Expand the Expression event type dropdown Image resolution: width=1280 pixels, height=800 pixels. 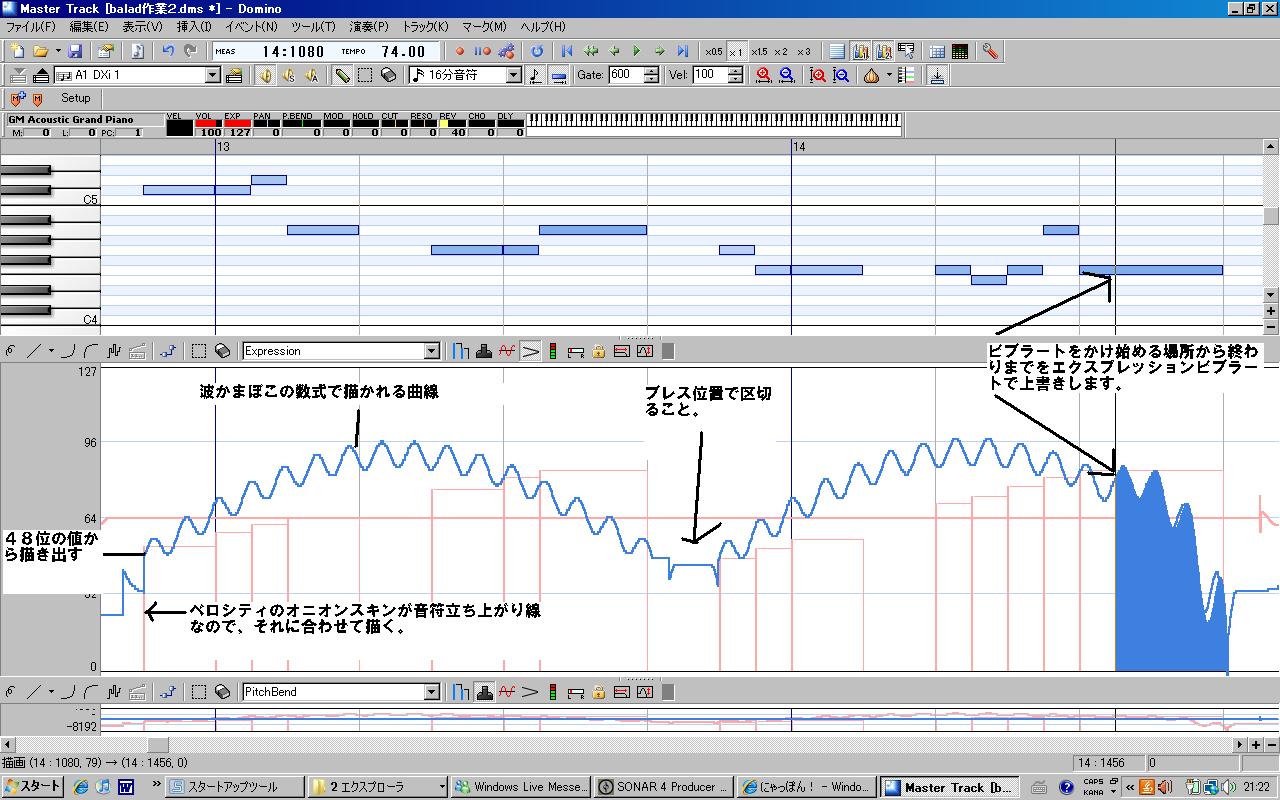tap(432, 351)
